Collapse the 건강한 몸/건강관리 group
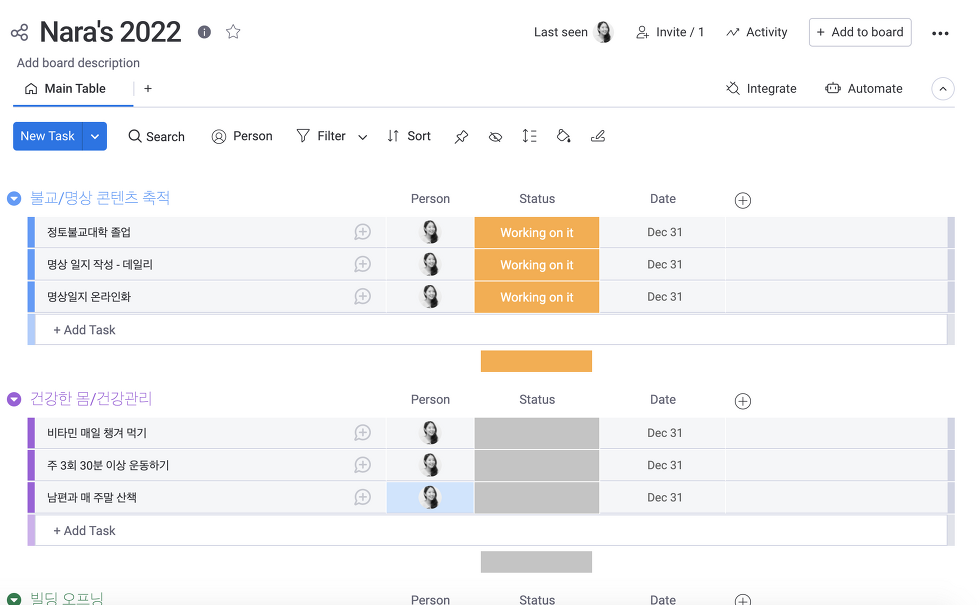Screen dimensions: 979x605 (x=14, y=399)
